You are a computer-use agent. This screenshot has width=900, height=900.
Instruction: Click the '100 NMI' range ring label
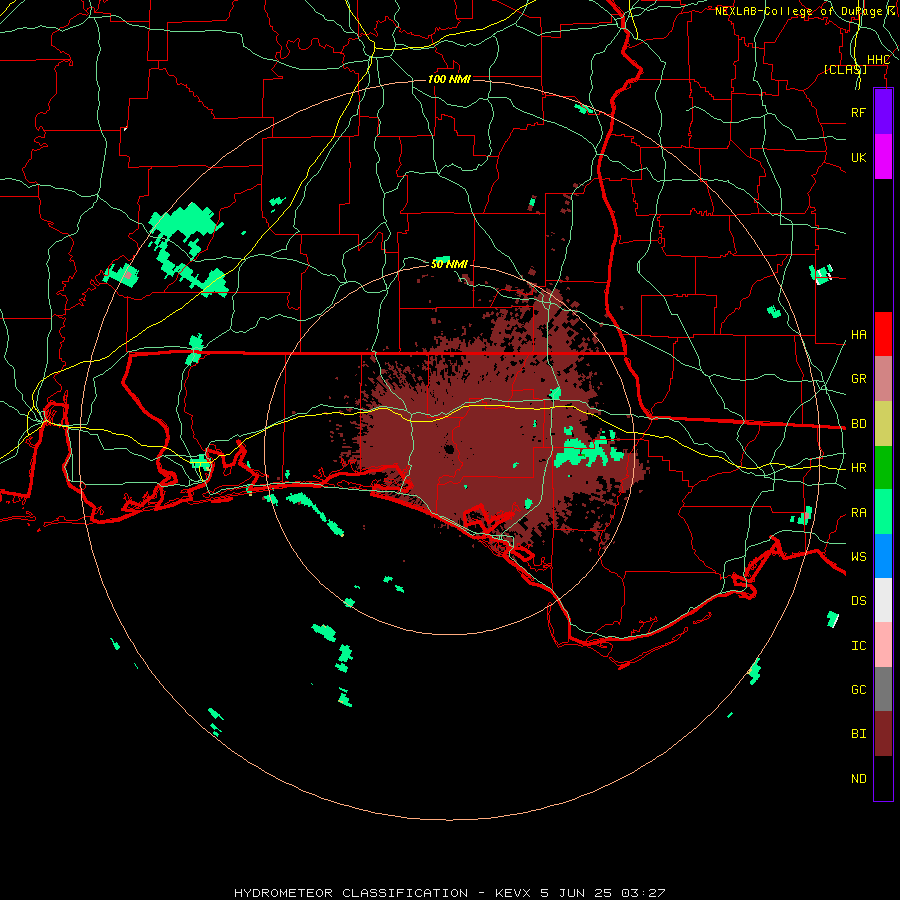[449, 79]
